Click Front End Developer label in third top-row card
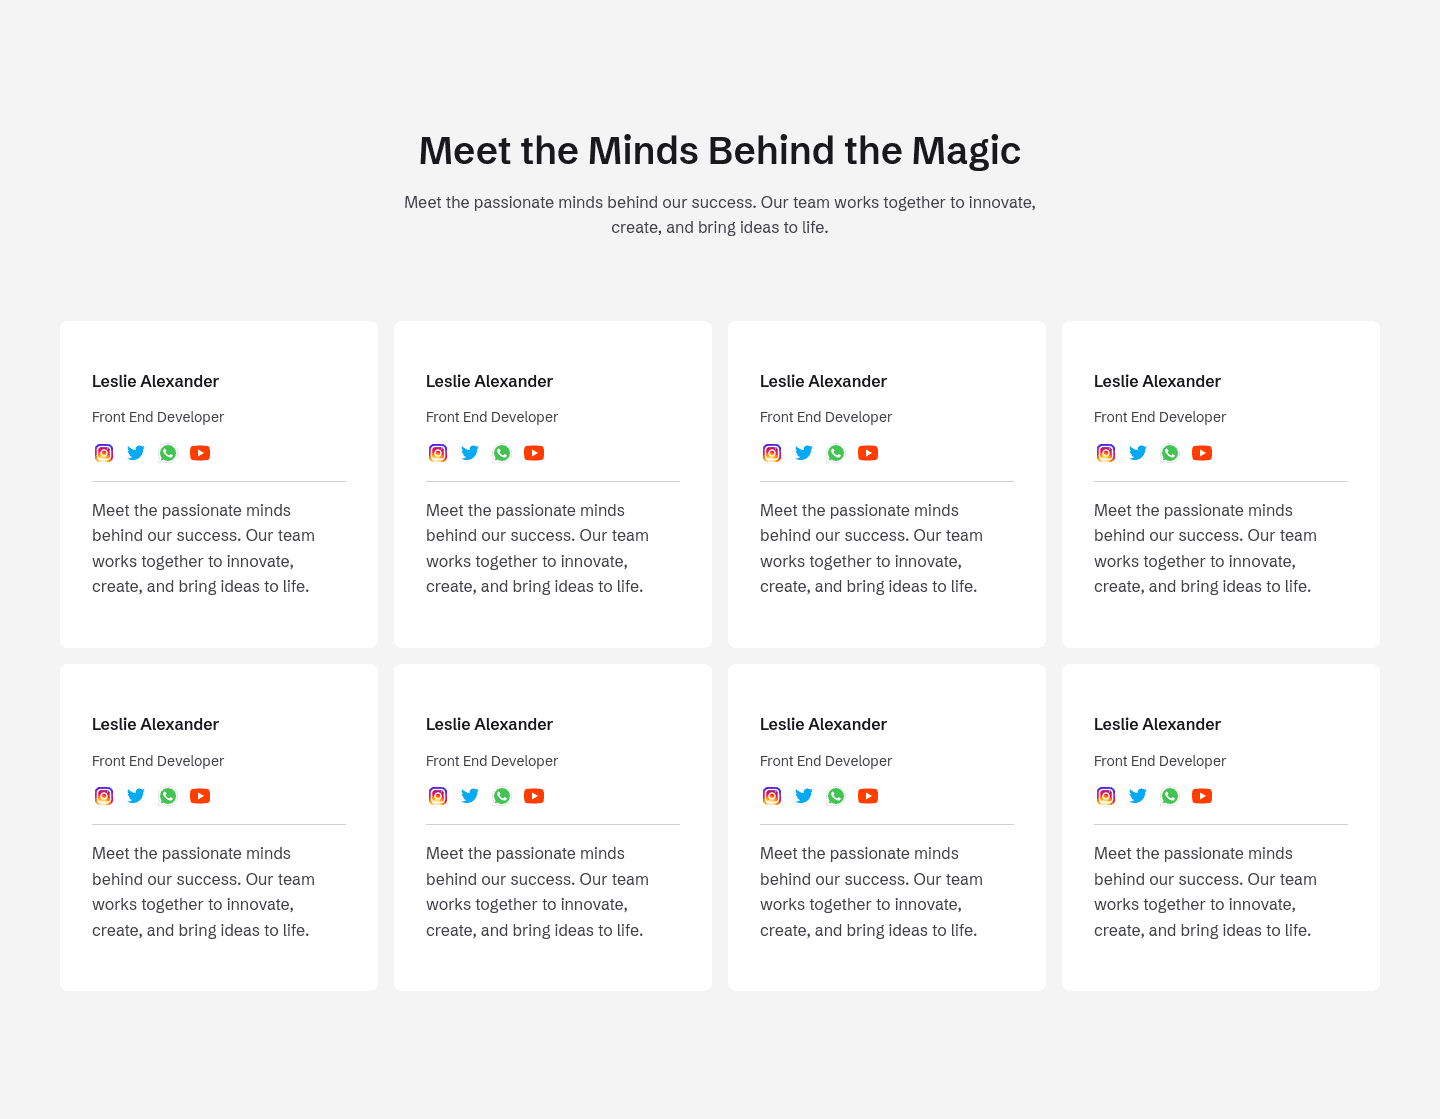 pyautogui.click(x=826, y=417)
